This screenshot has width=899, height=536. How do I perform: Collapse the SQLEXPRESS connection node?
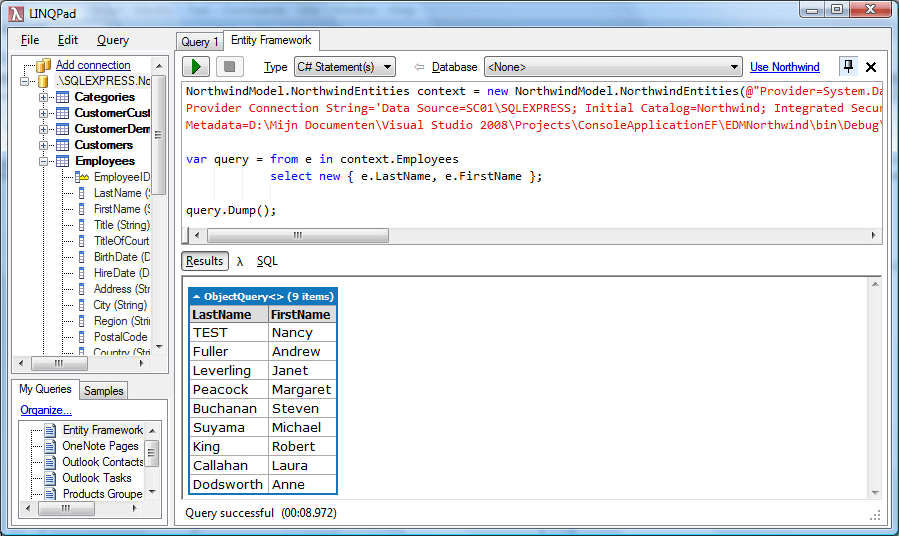point(24,81)
